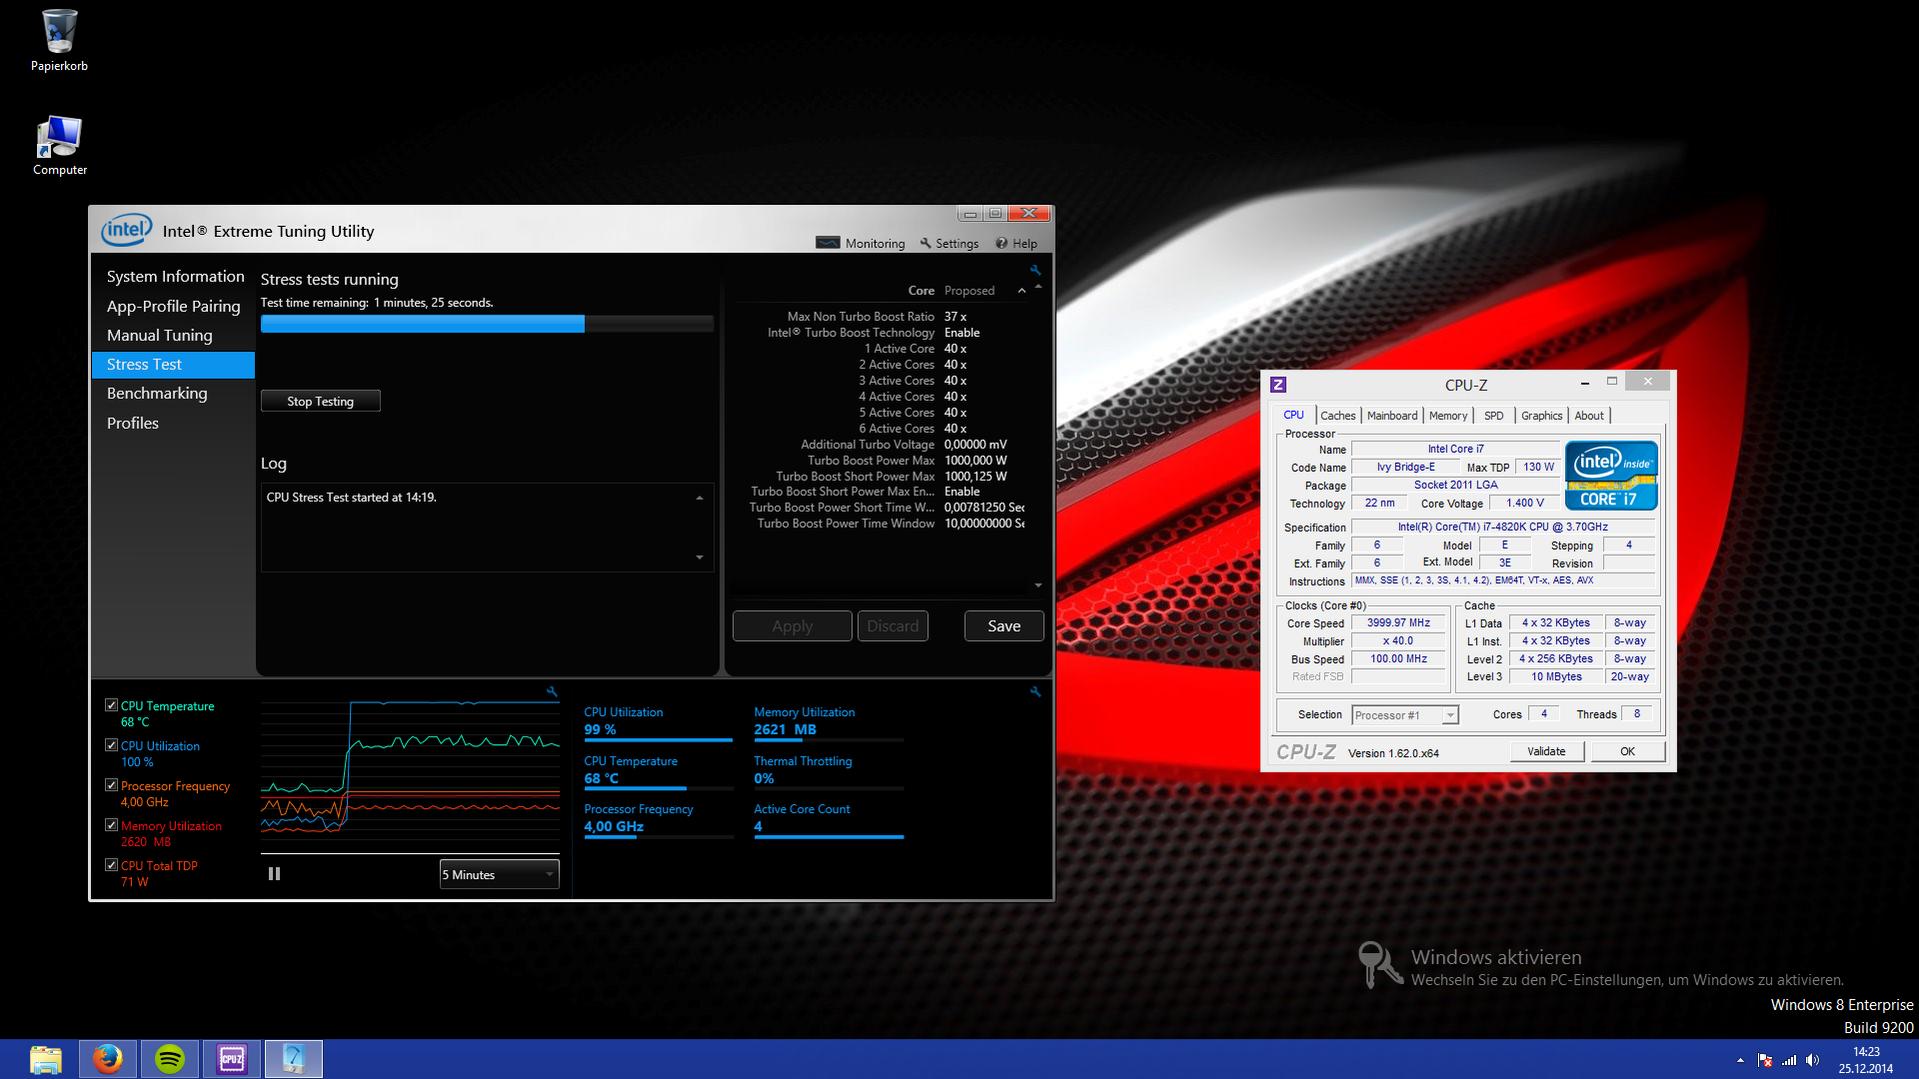Switch to Mainboard tab in CPU-Z
Screen dimensions: 1919x1079
pos(1392,416)
